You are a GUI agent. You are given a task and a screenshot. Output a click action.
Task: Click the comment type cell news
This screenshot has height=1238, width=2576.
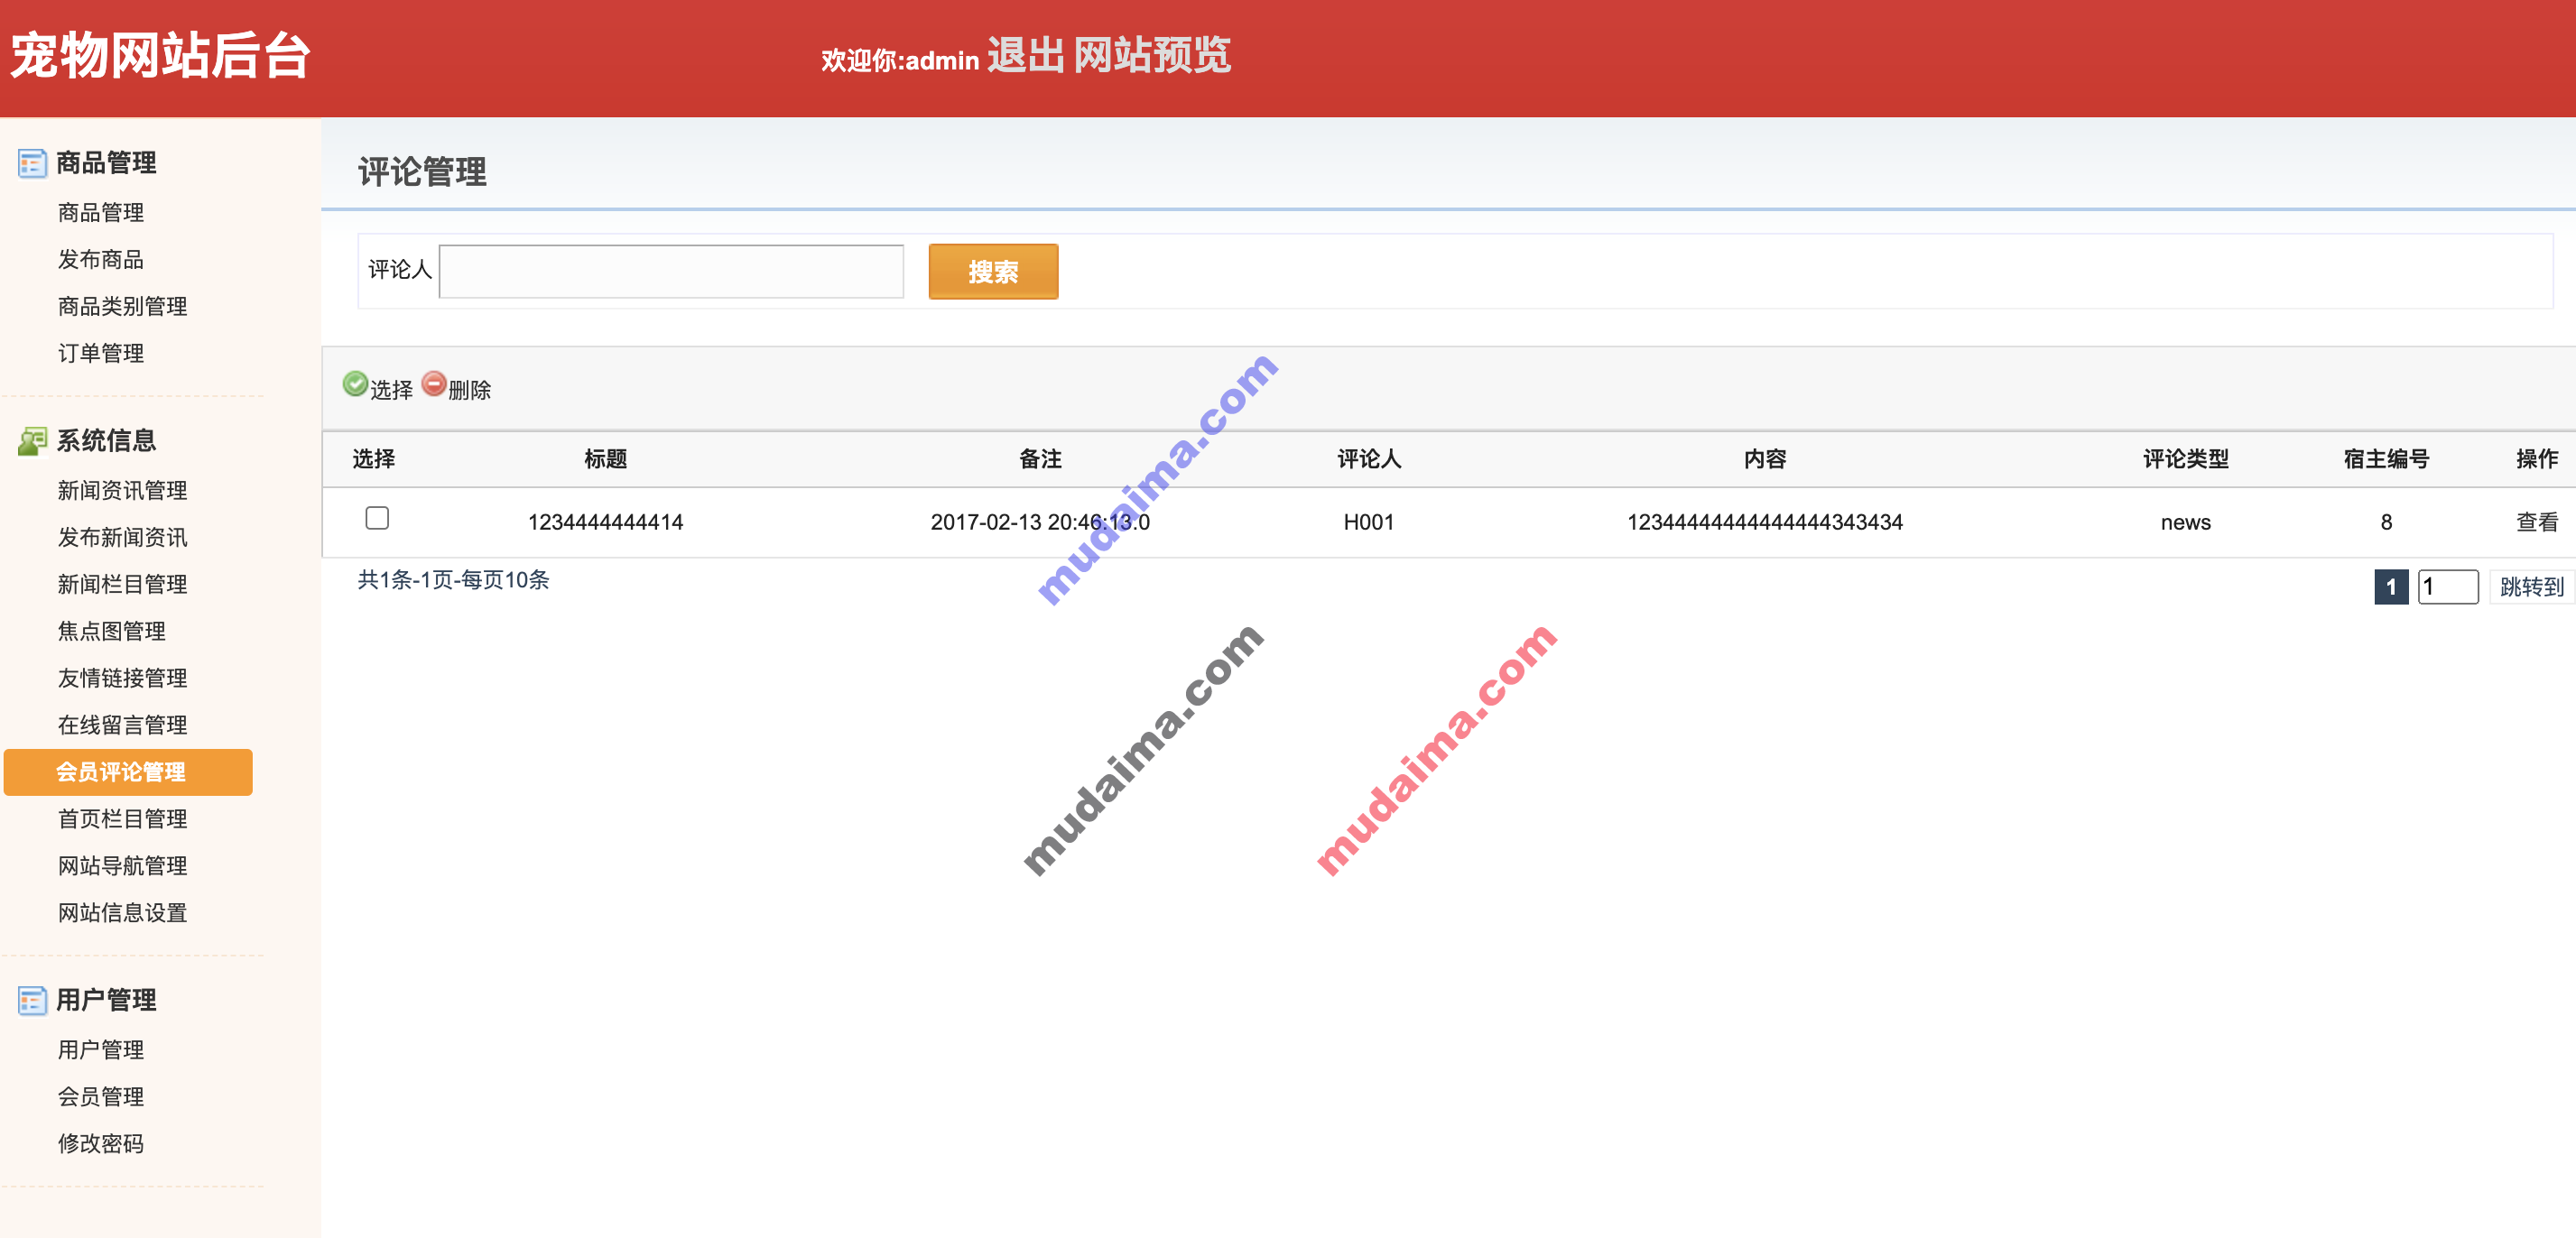(x=2186, y=523)
